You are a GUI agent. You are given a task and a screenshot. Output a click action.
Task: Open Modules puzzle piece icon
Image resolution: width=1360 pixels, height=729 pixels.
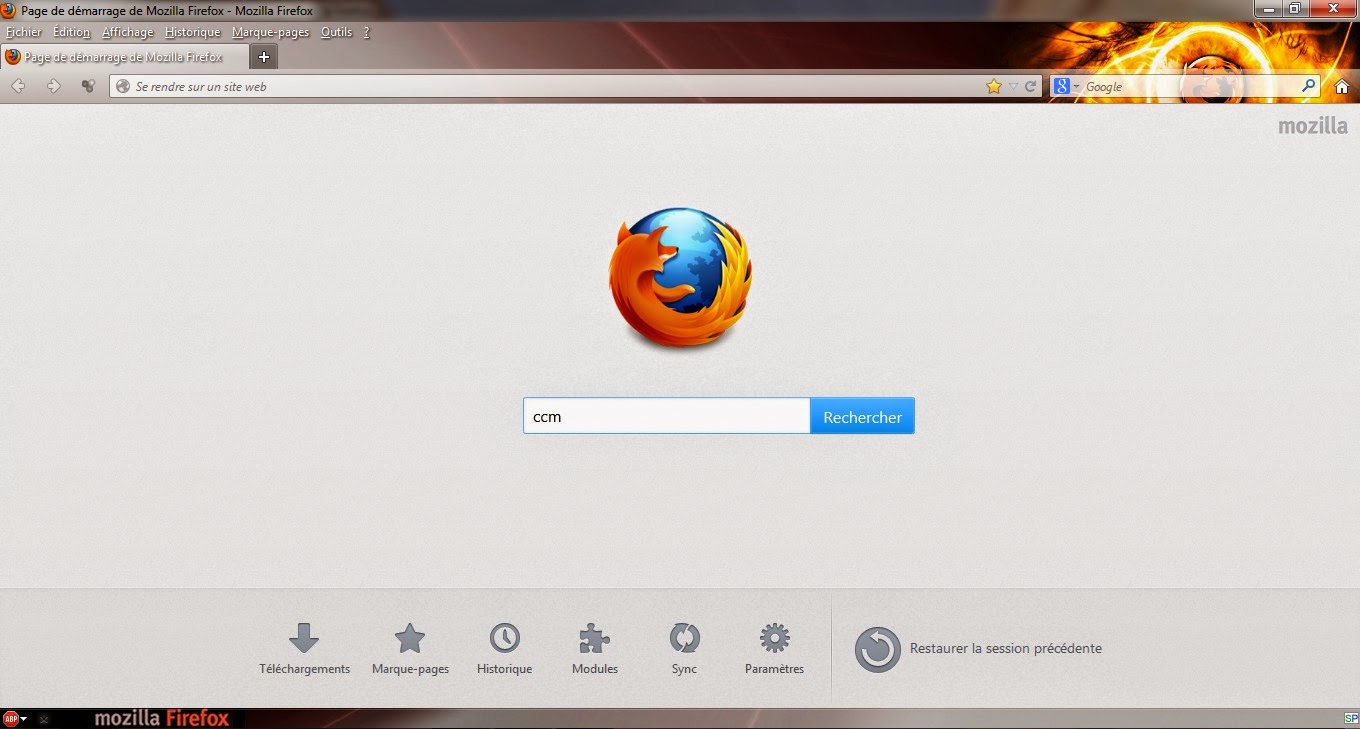coord(595,649)
